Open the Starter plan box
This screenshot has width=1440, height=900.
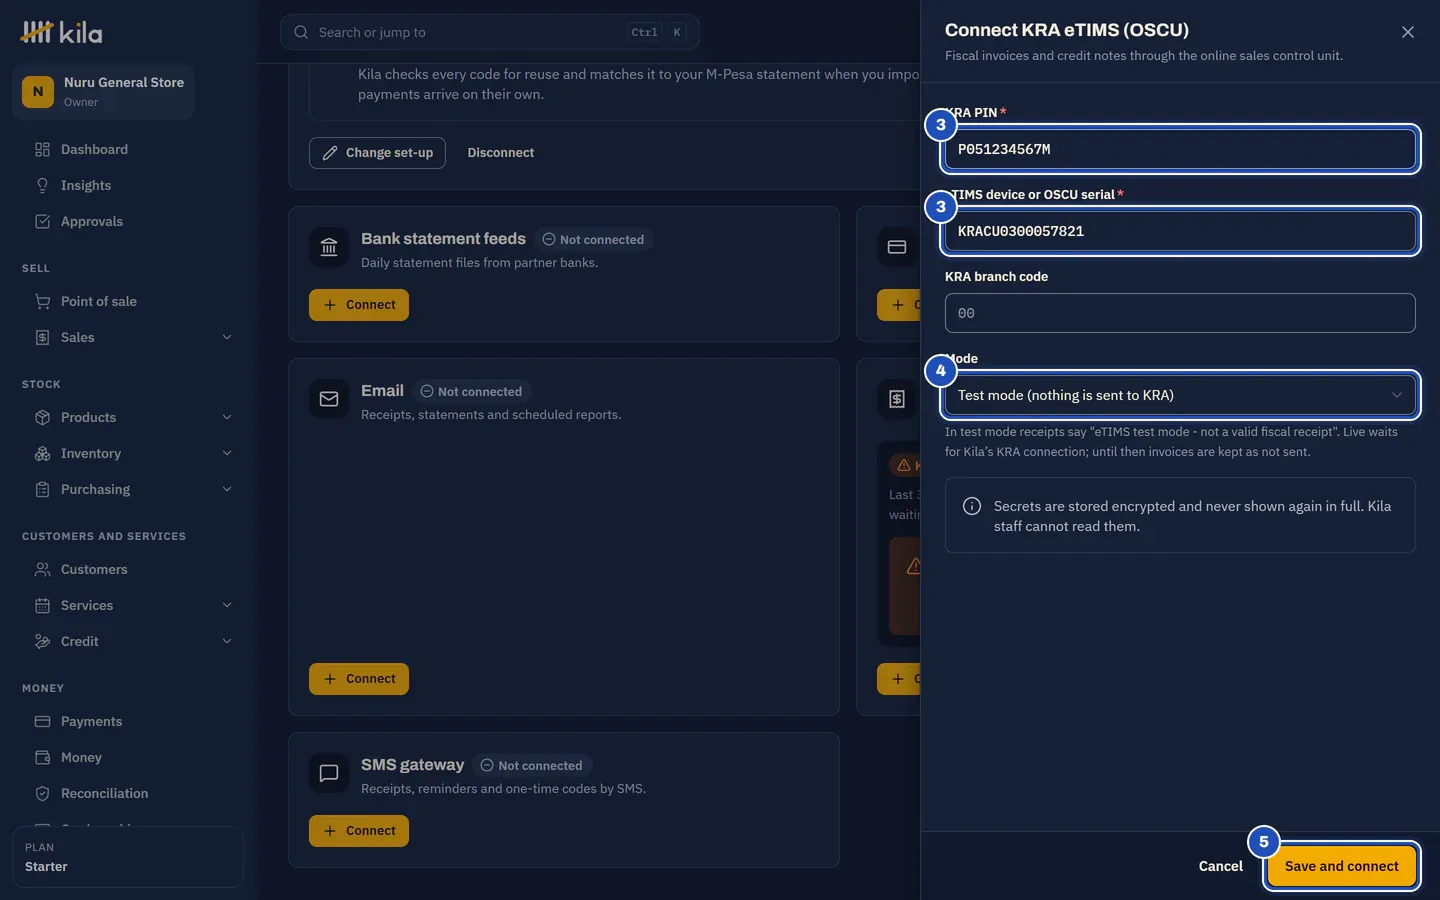pos(128,857)
